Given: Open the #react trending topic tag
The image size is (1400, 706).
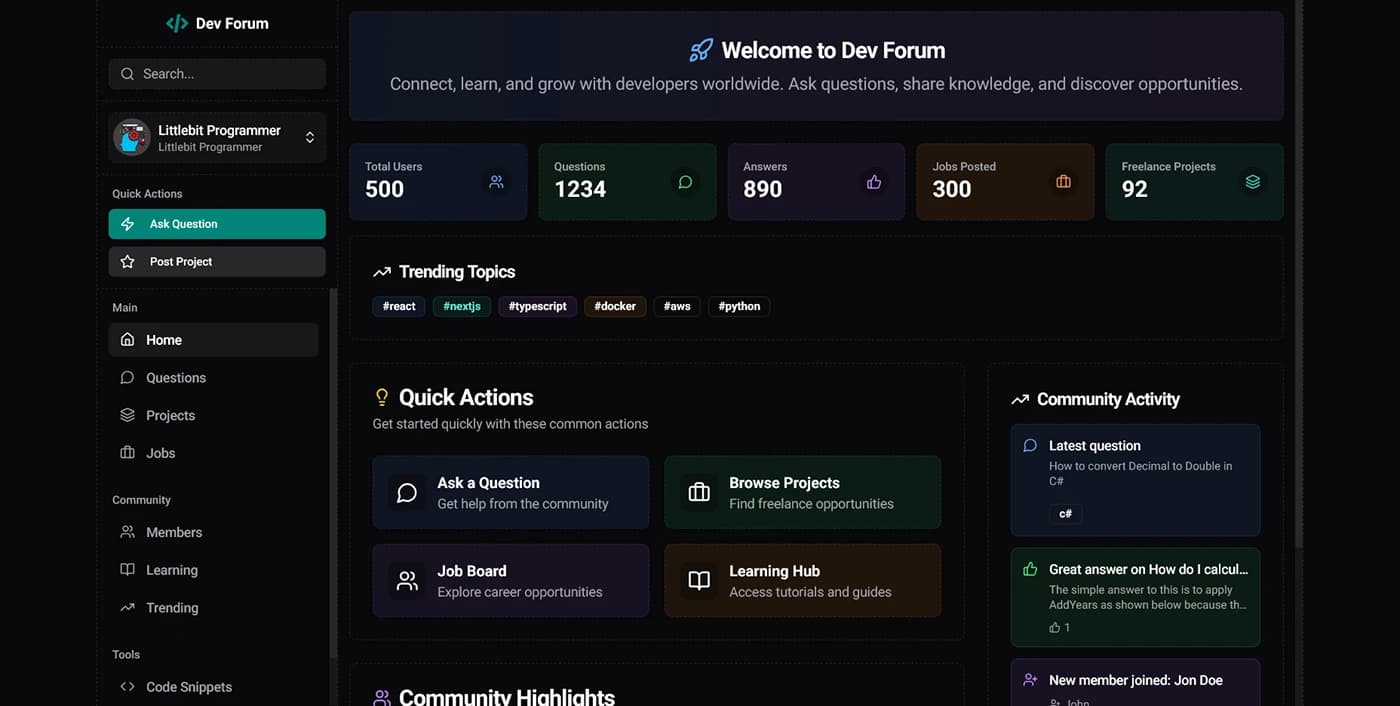Looking at the screenshot, I should (x=398, y=306).
